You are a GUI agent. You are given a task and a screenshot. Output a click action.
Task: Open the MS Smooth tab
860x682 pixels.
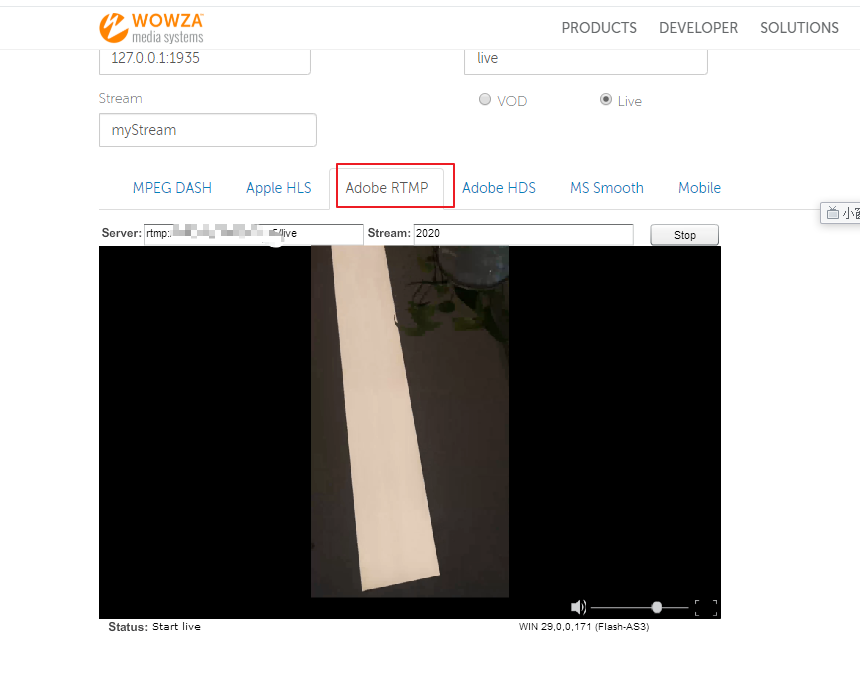click(606, 188)
